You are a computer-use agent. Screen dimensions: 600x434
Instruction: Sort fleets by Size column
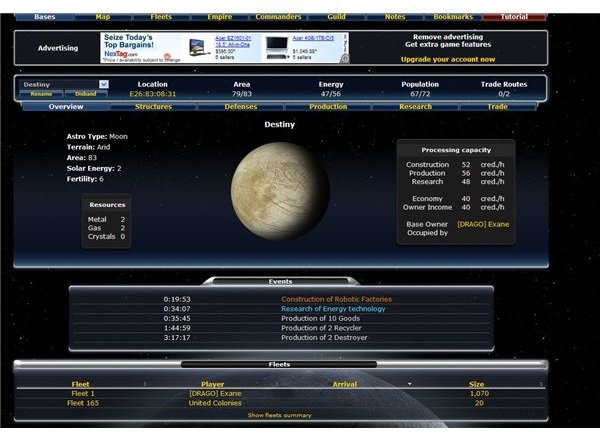(x=476, y=384)
